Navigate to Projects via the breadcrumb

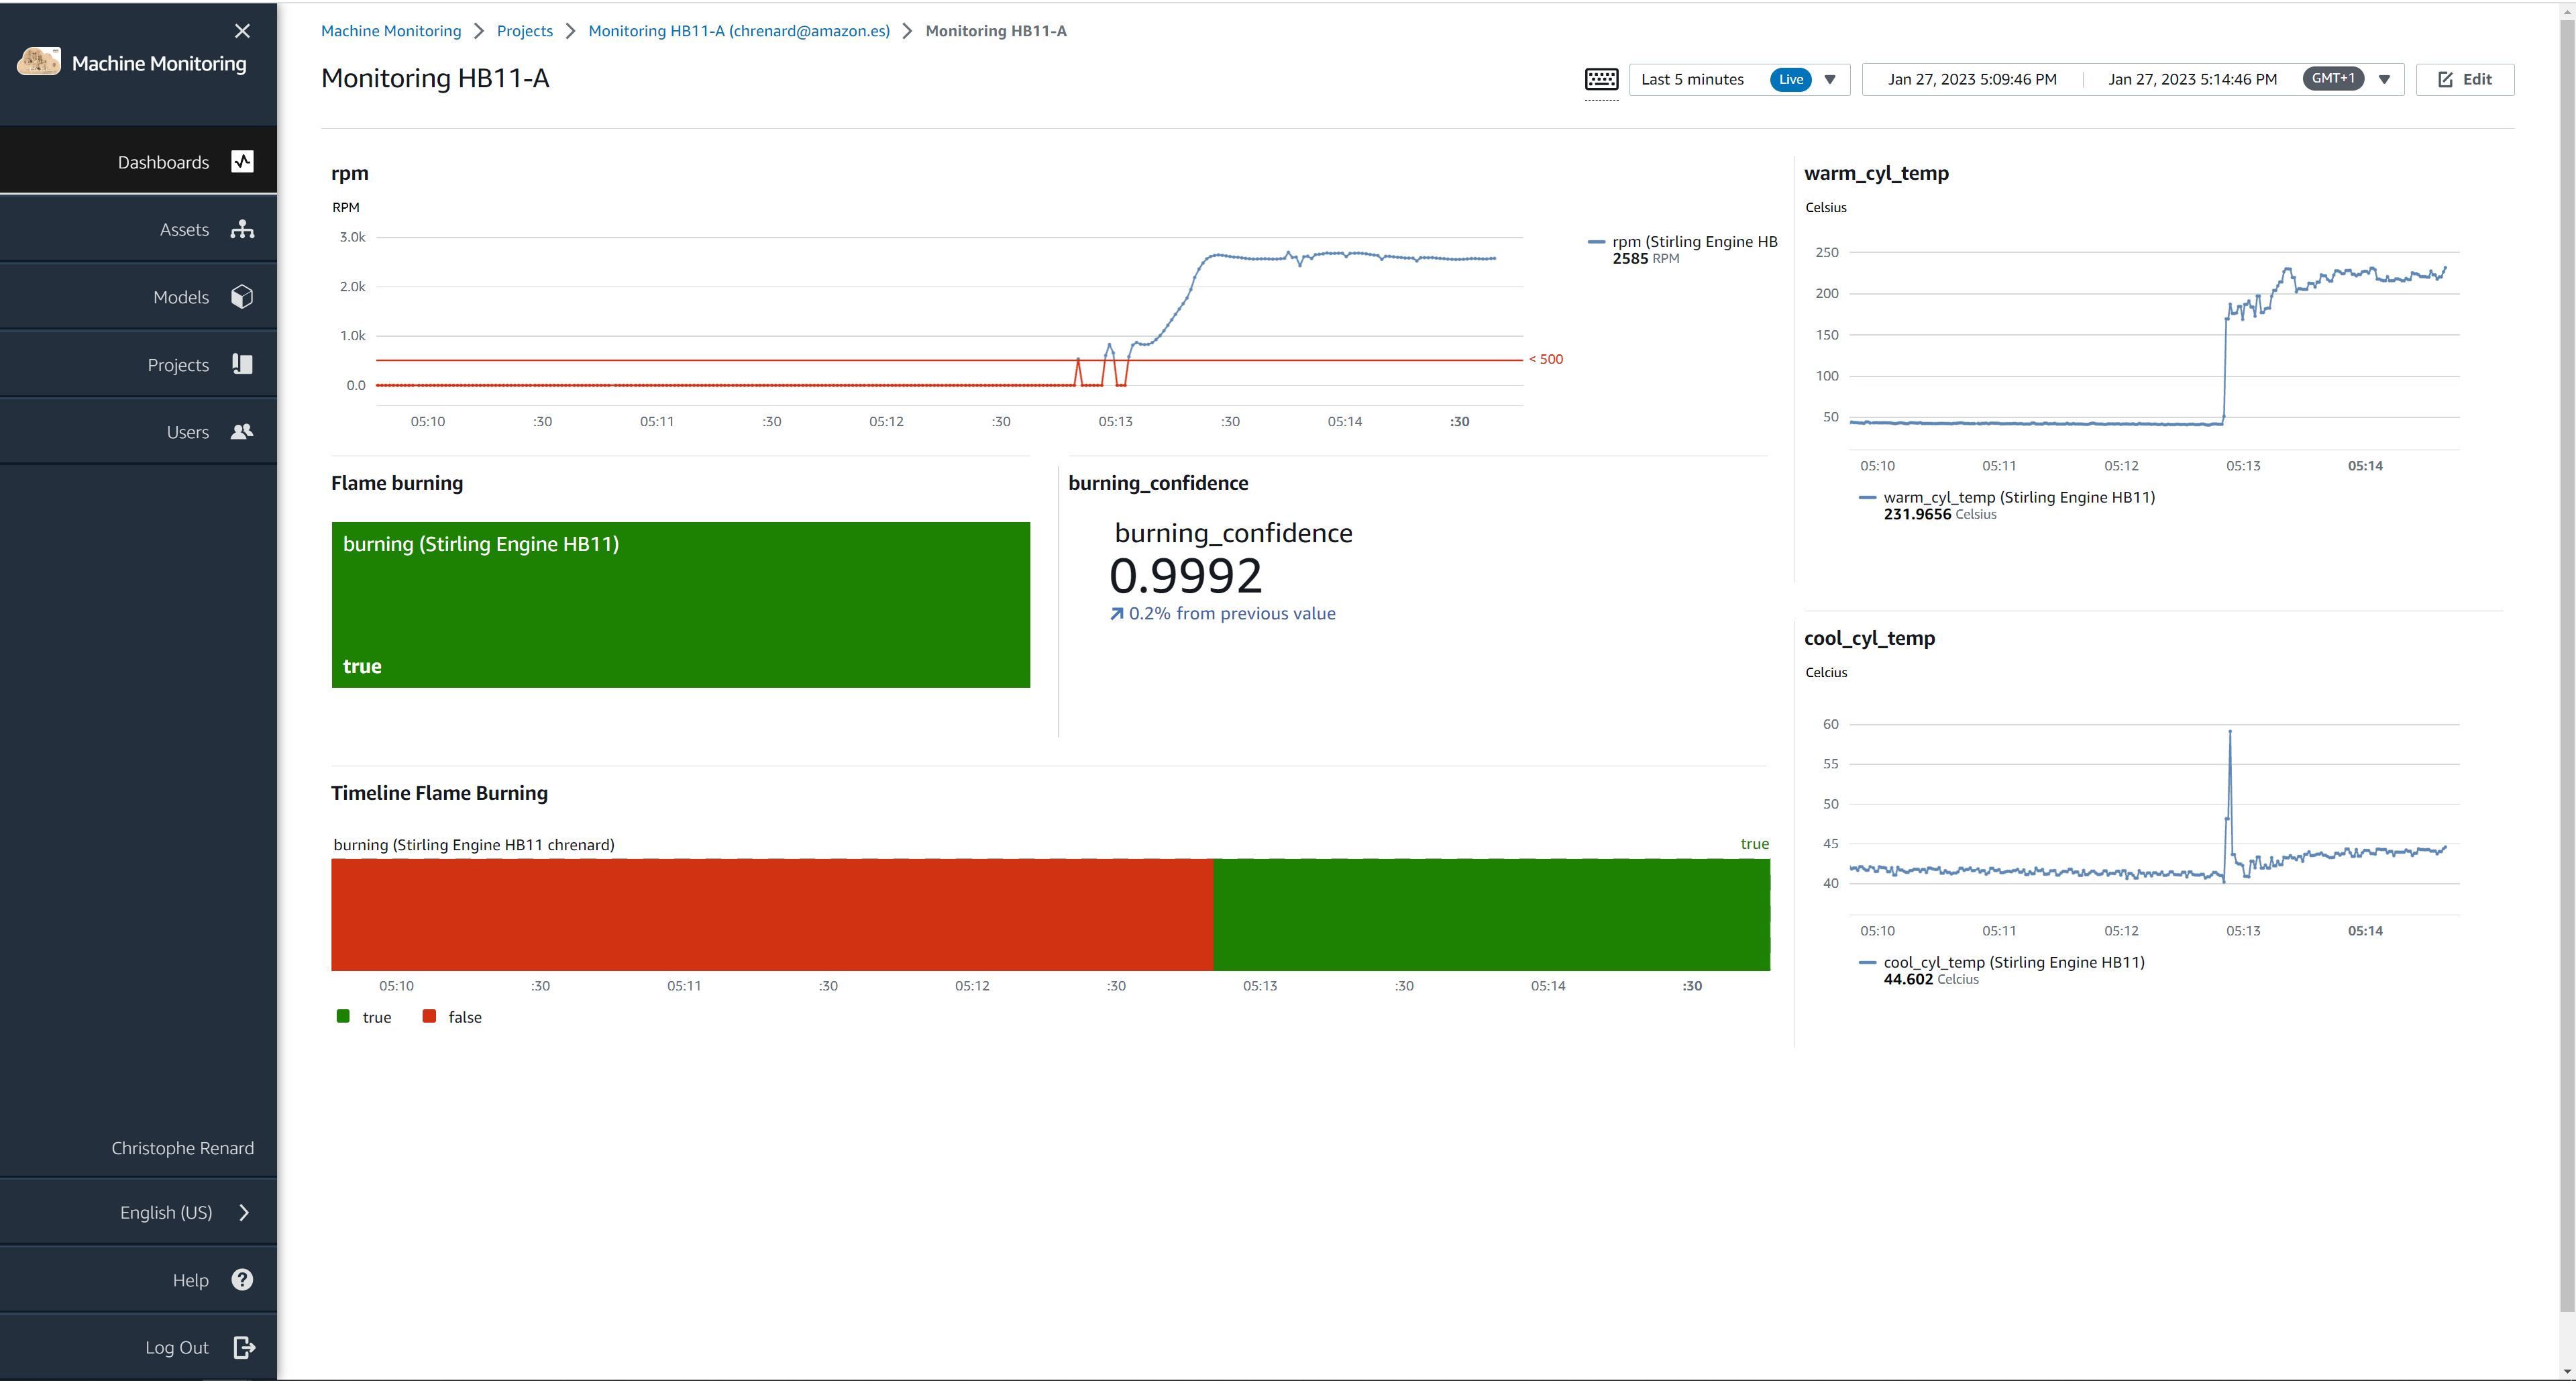[524, 31]
